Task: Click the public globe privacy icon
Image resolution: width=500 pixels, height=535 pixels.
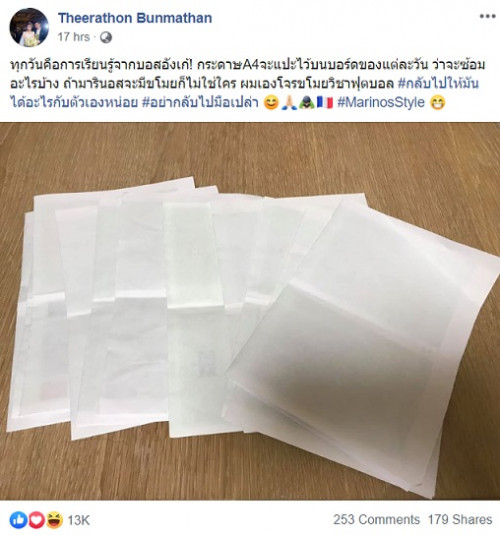Action: coord(106,37)
